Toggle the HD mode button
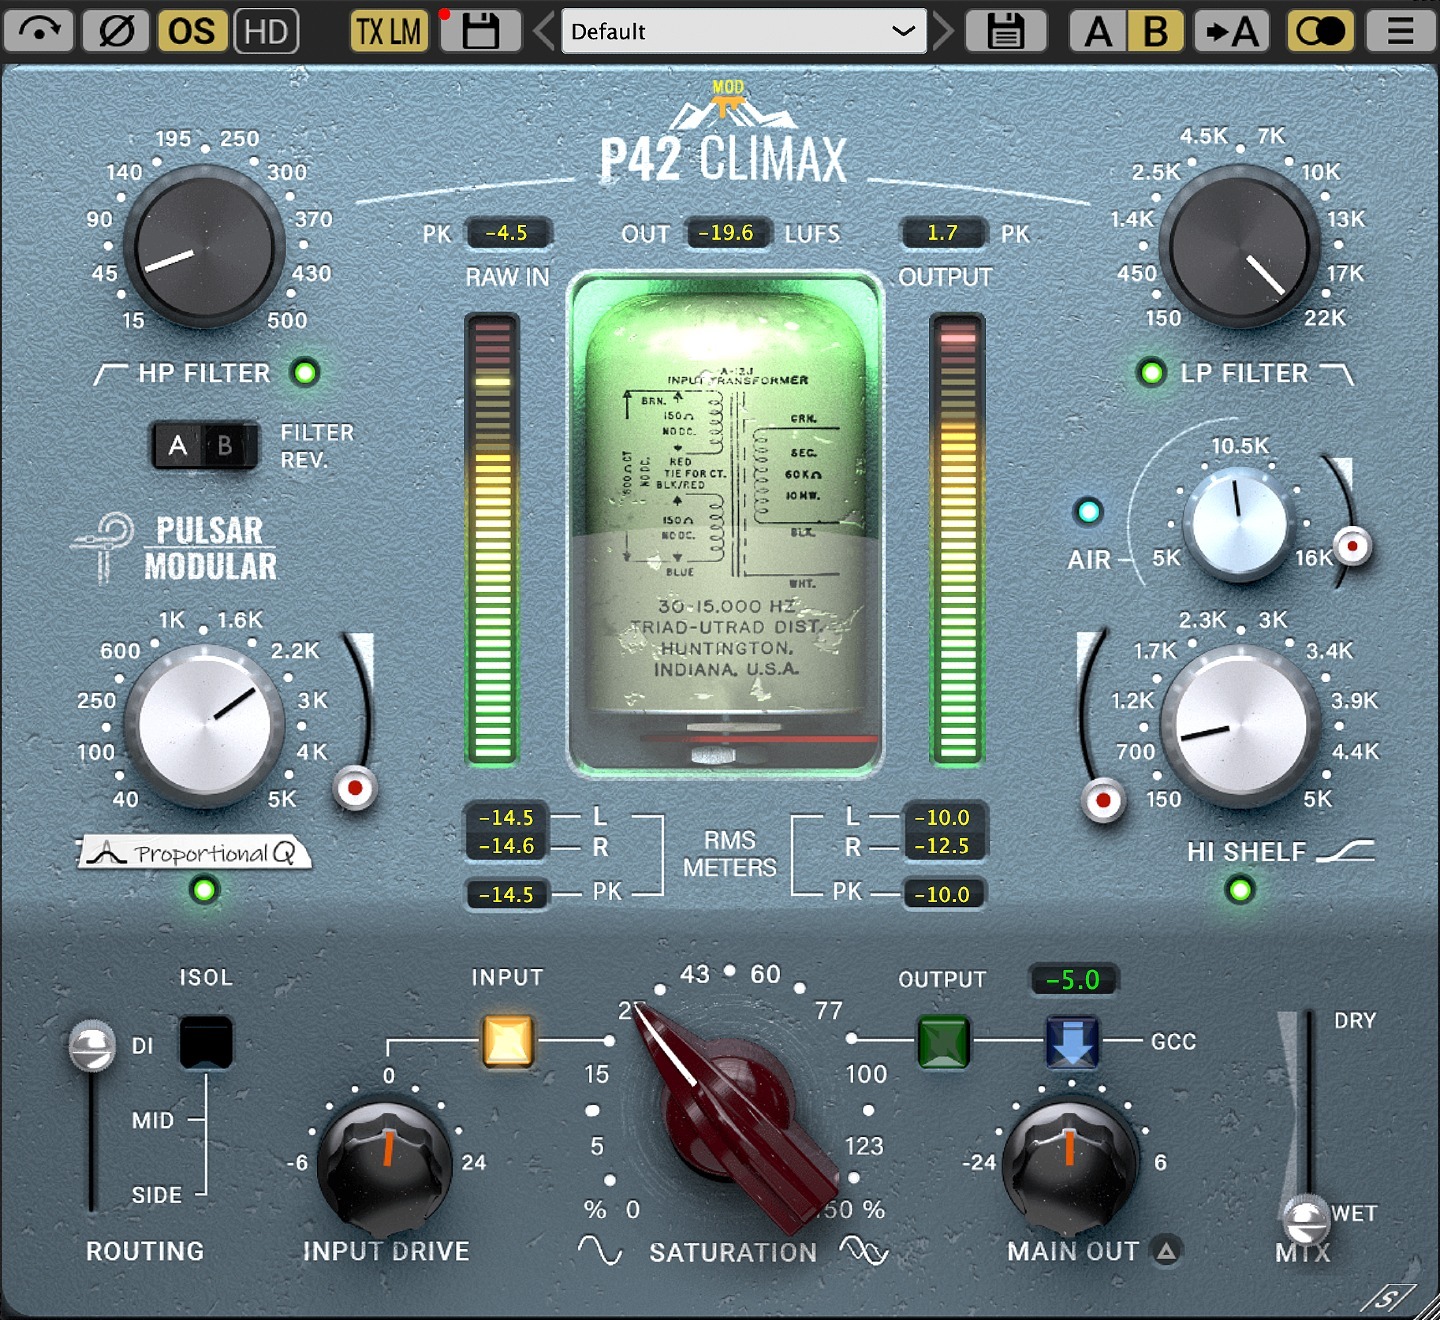 click(266, 31)
